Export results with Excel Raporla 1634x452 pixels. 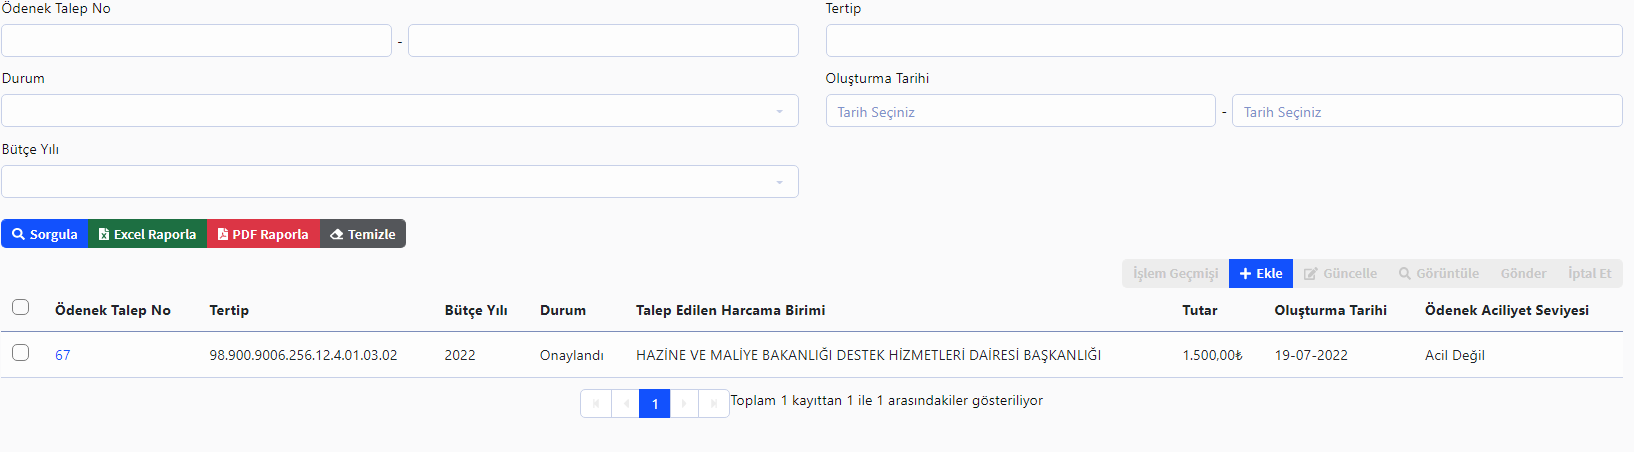coord(147,234)
